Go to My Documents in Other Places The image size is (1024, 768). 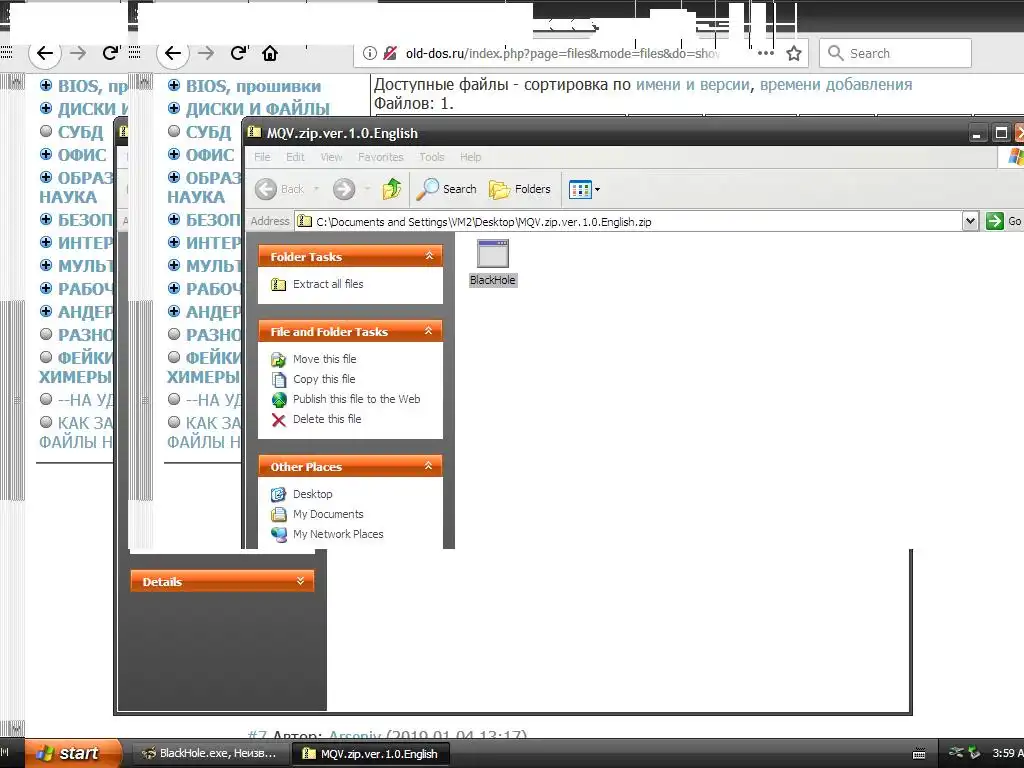(x=328, y=514)
